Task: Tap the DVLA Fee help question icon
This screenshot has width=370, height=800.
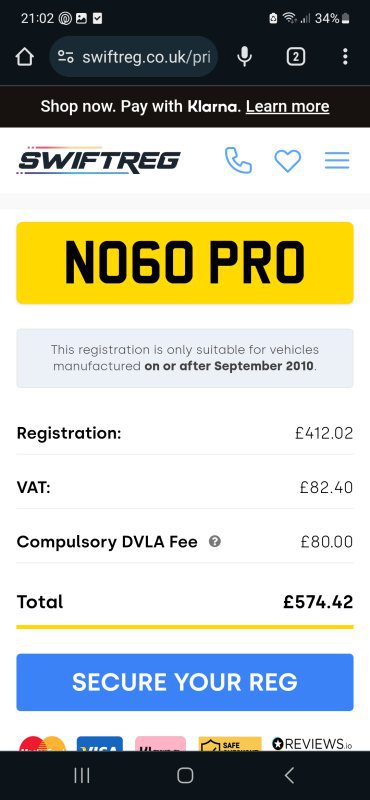Action: 215,541
